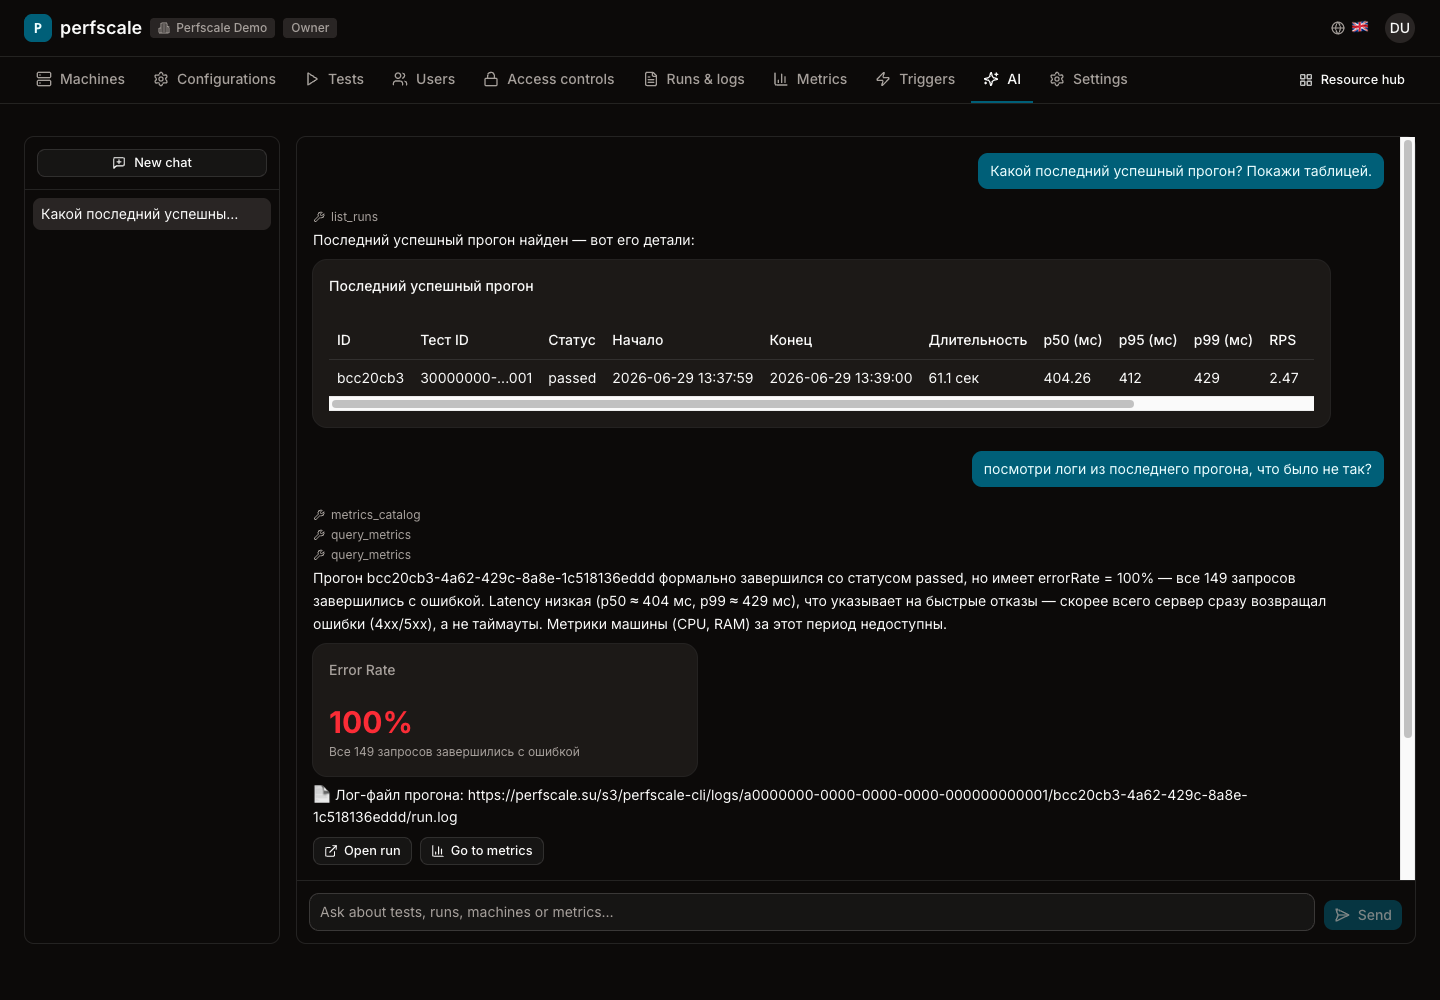This screenshot has height=1000, width=1440.
Task: Switch to the Metrics tab
Action: pyautogui.click(x=810, y=79)
